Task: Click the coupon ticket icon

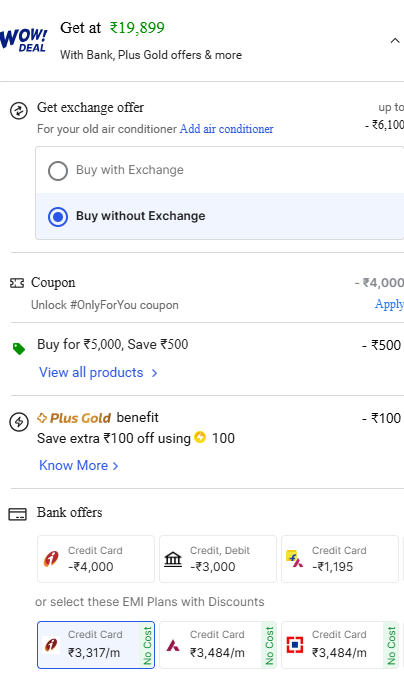Action: point(17,283)
